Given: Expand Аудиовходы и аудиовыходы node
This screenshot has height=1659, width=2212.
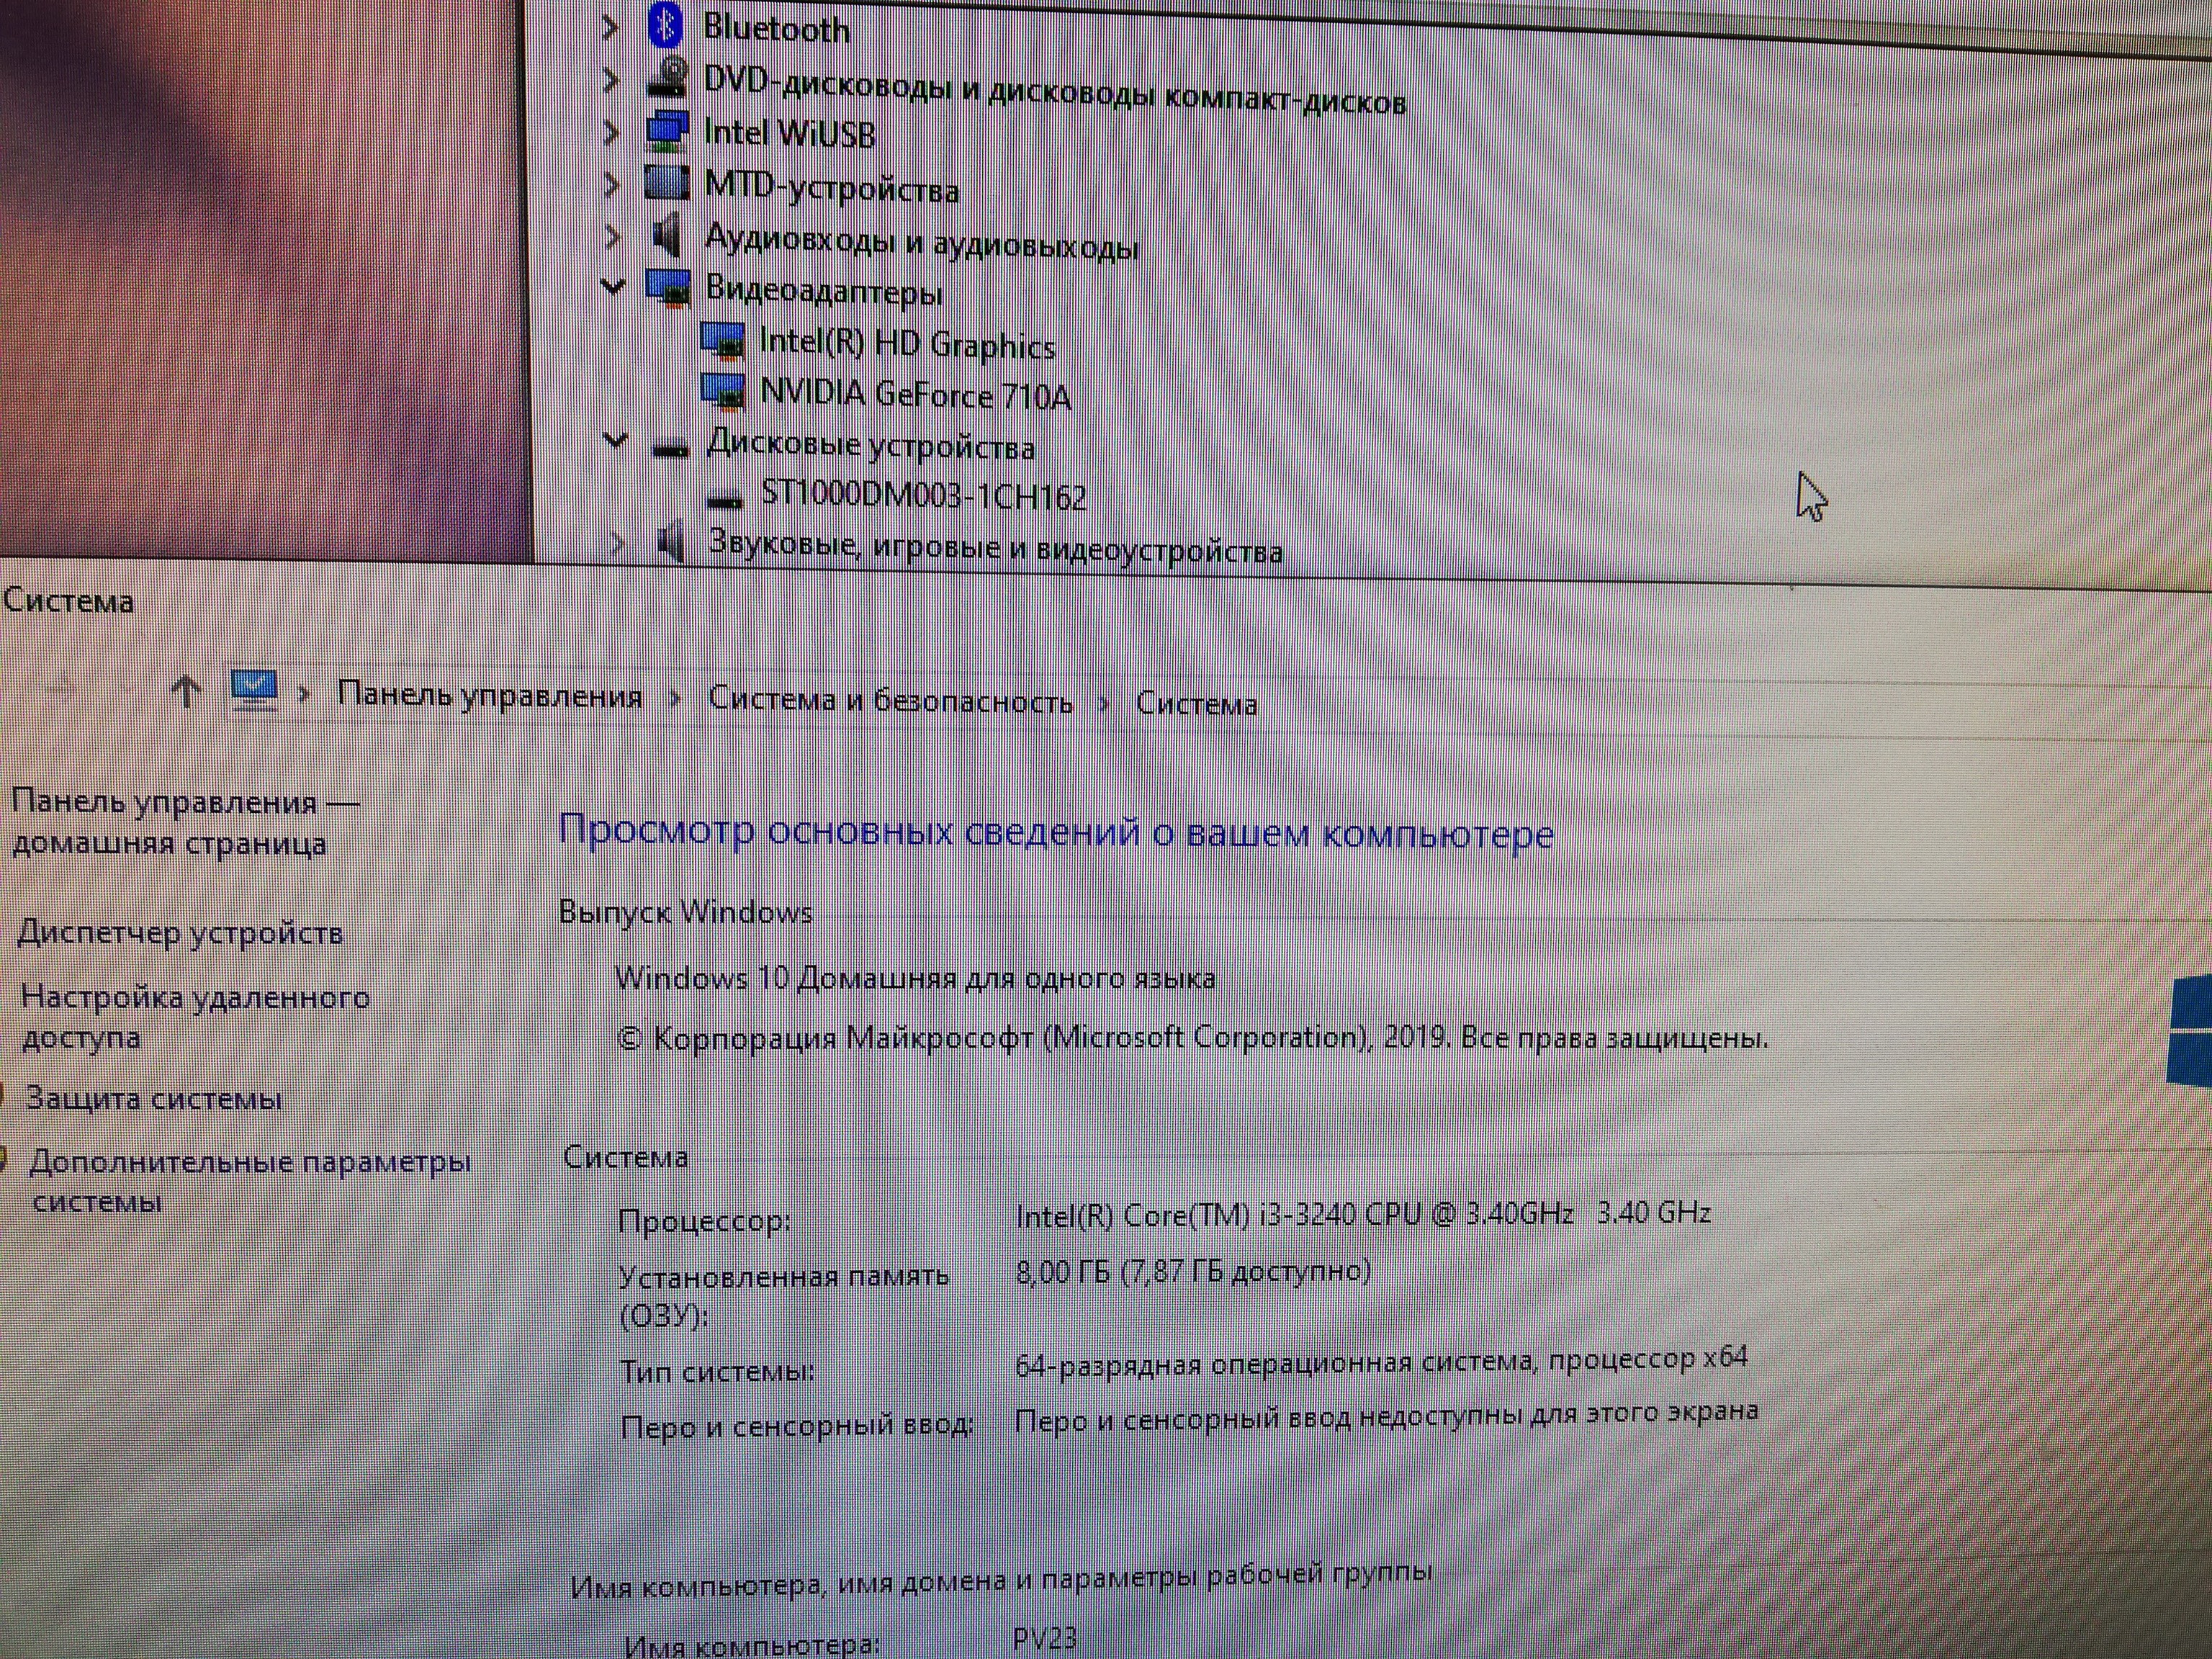Looking at the screenshot, I should point(612,237).
